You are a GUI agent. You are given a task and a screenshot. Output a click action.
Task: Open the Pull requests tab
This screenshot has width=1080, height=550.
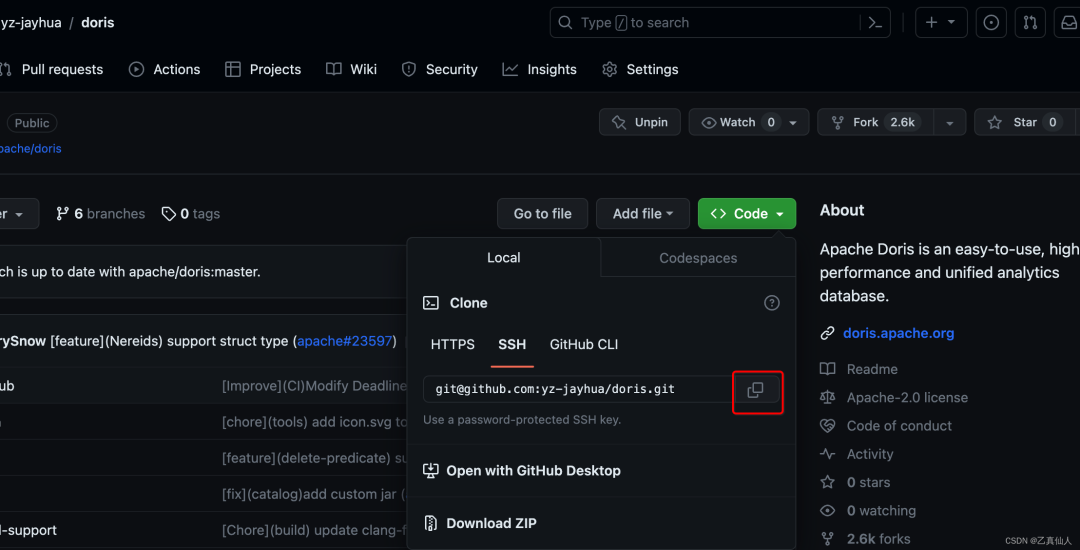pyautogui.click(x=52, y=70)
